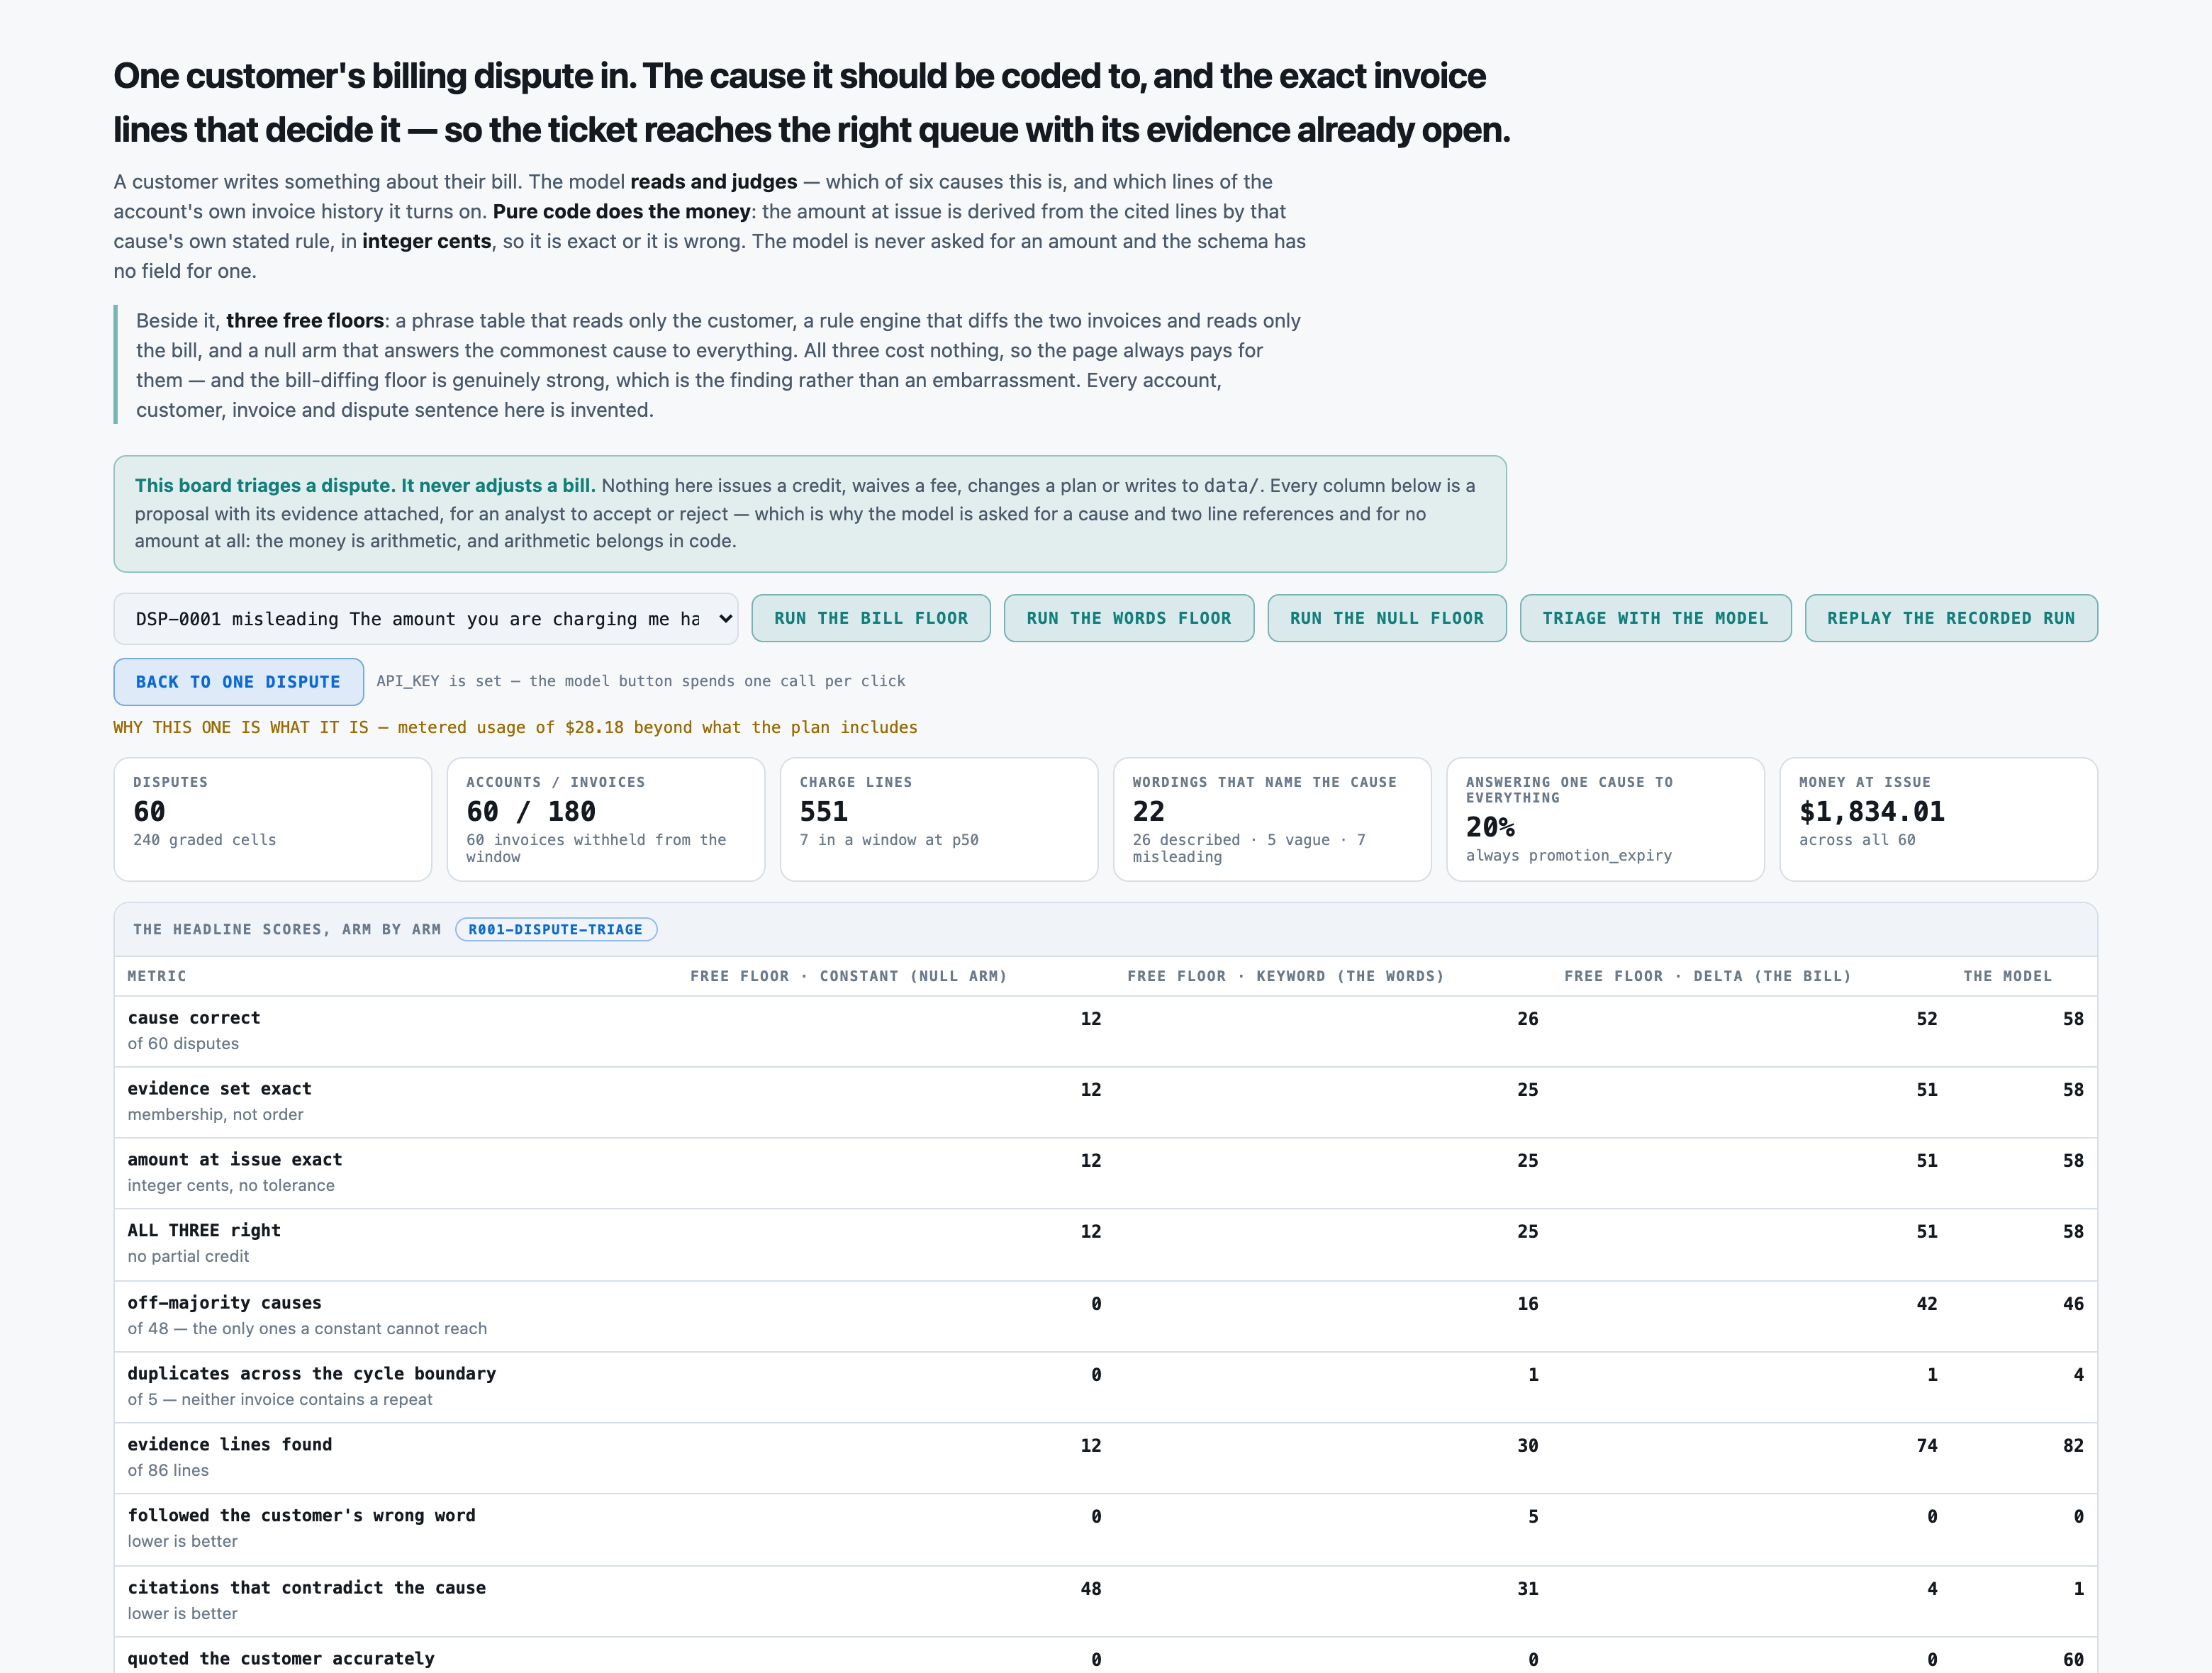Select the DISPUTES stat card showing 60

pyautogui.click(x=273, y=819)
